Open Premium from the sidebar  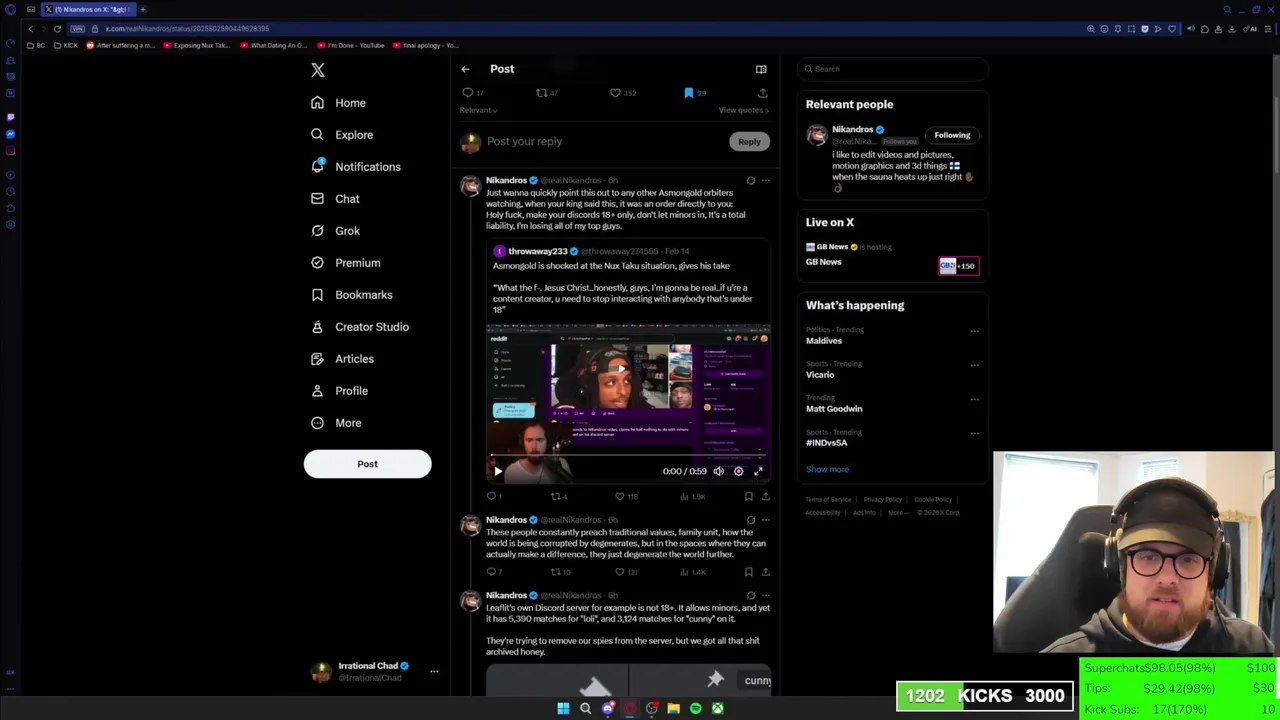point(345,263)
